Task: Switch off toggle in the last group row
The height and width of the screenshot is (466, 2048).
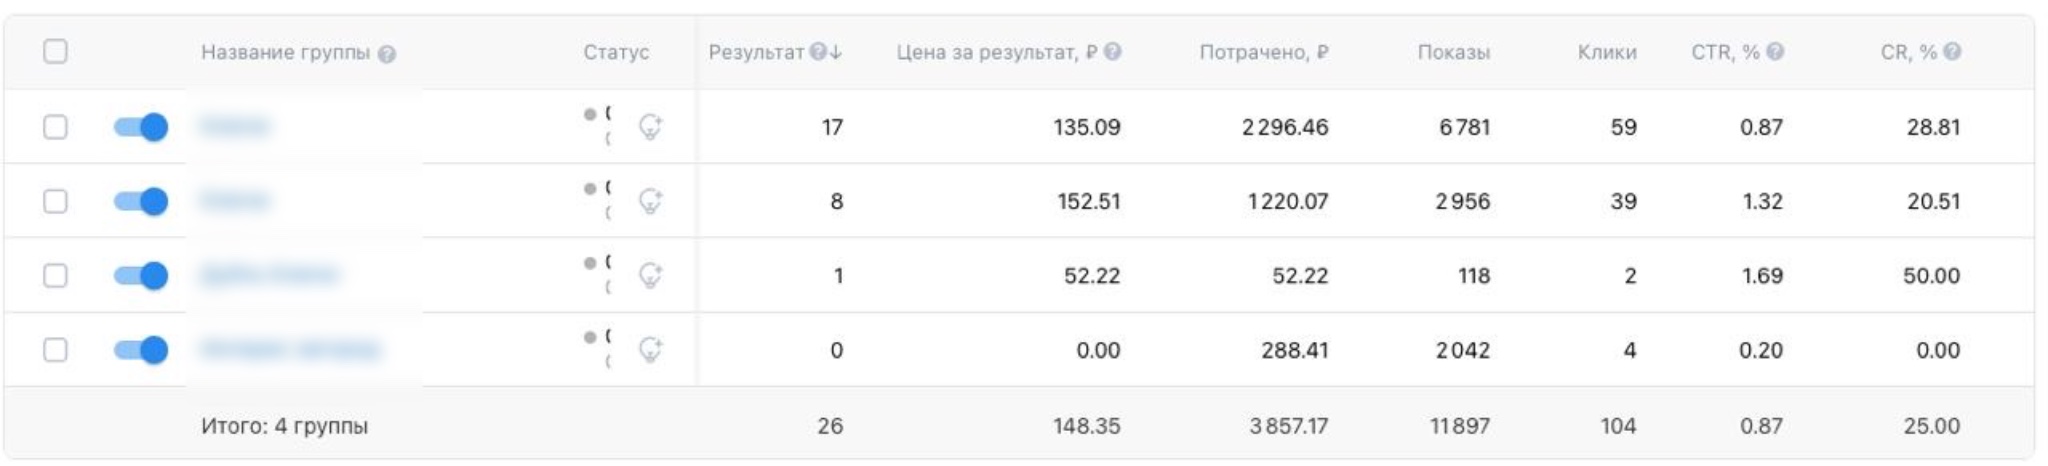Action: click(140, 350)
